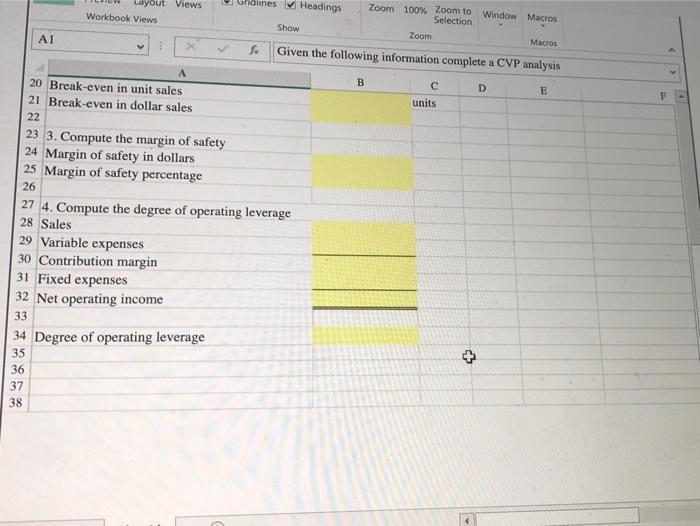Open the Window dropdown
700x526 pixels.
(x=500, y=17)
